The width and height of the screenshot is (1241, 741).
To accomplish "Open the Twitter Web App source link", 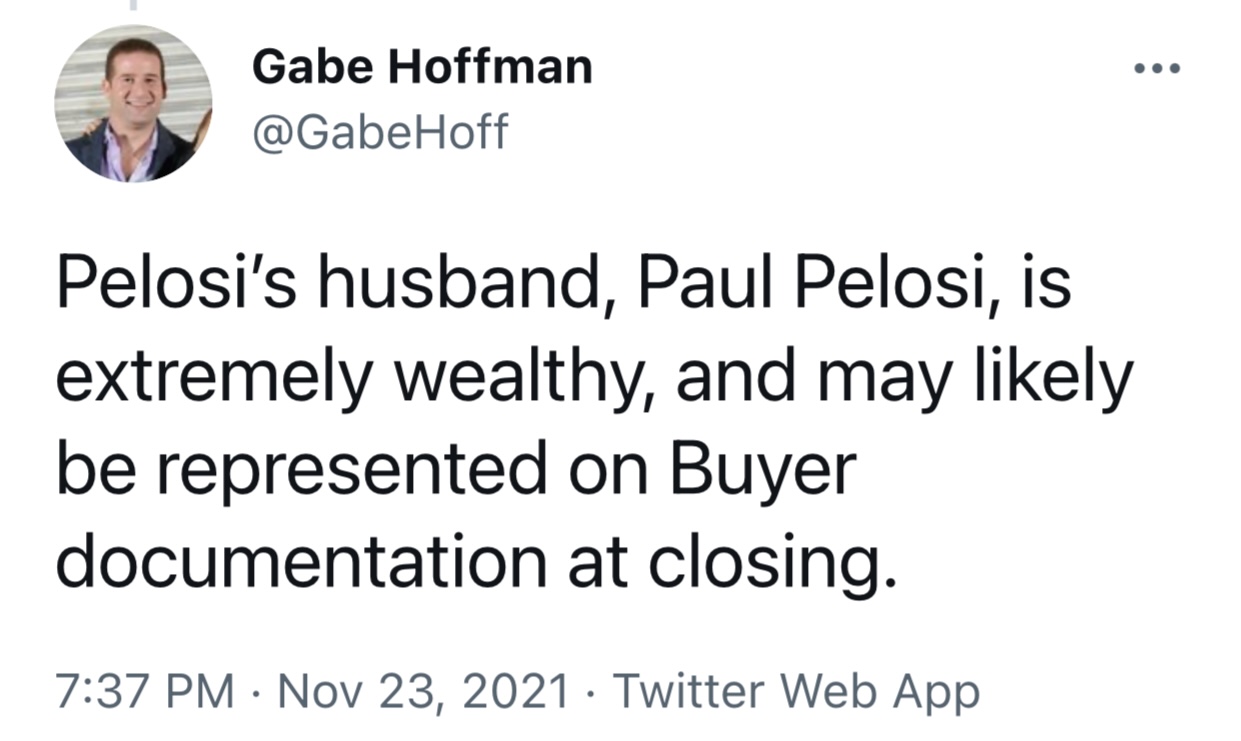I will click(x=796, y=690).
